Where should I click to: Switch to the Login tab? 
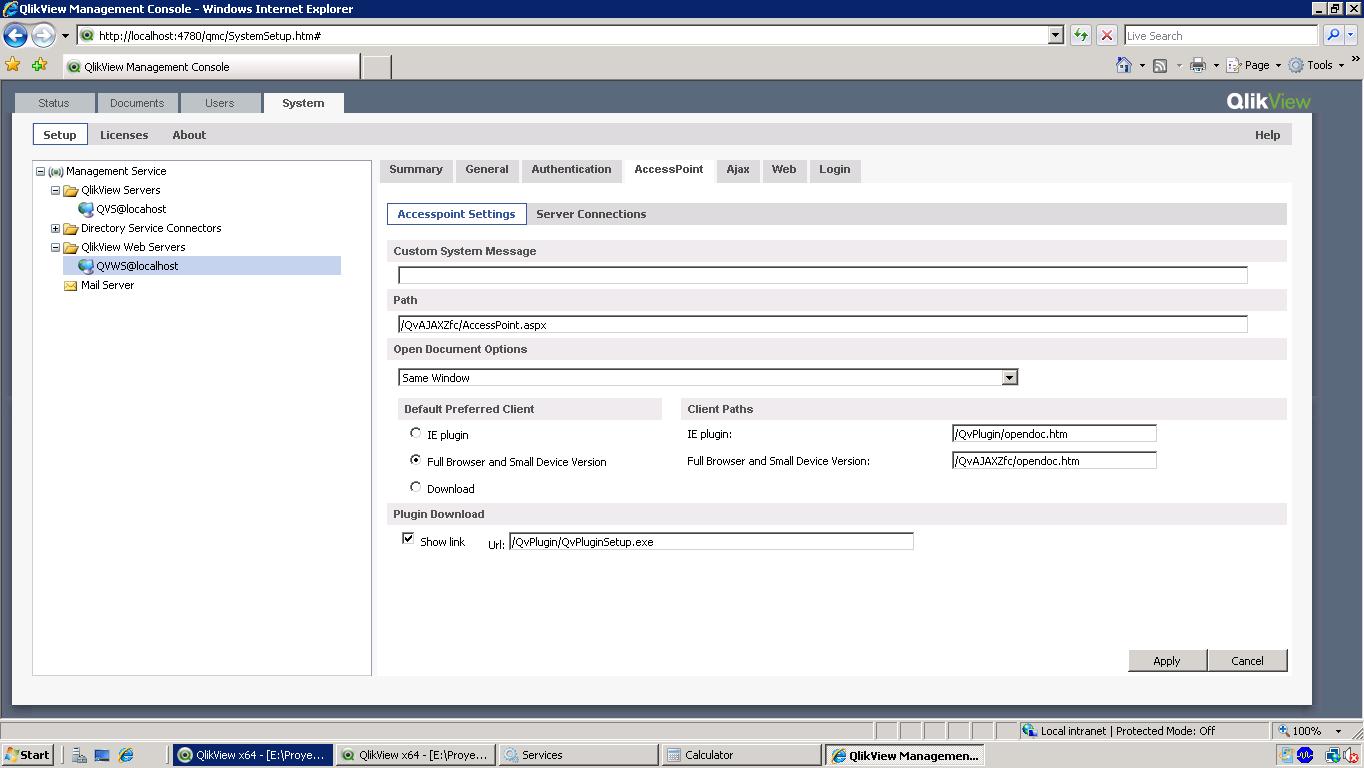pyautogui.click(x=835, y=169)
